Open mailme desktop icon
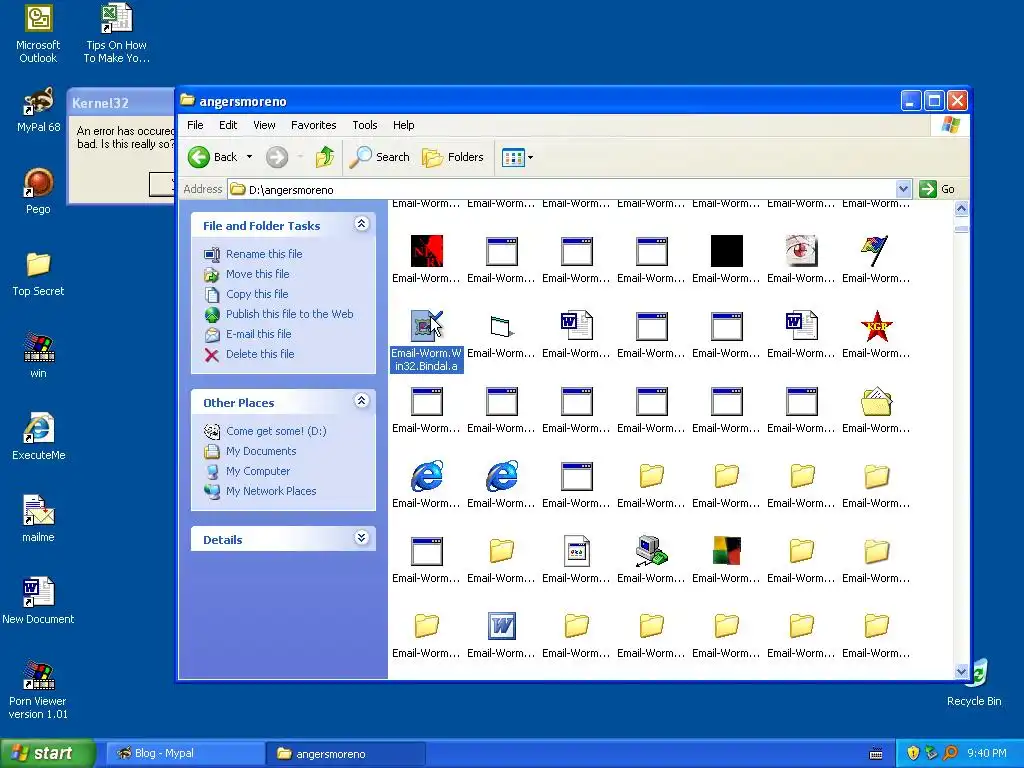The image size is (1024, 768). click(x=39, y=520)
